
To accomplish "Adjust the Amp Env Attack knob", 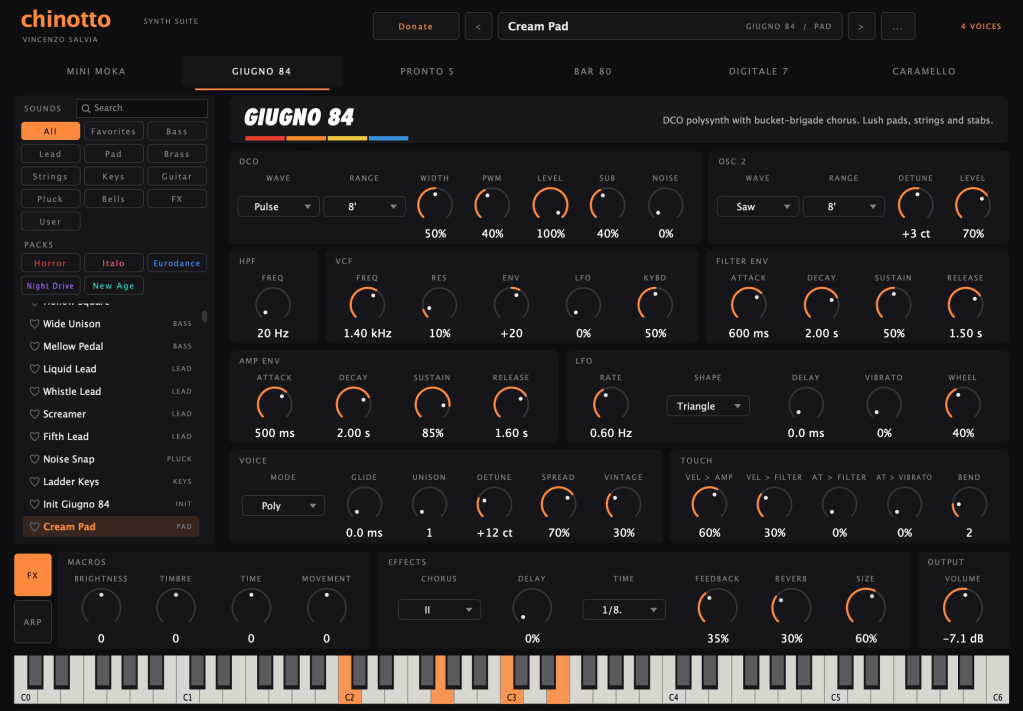I will [274, 404].
